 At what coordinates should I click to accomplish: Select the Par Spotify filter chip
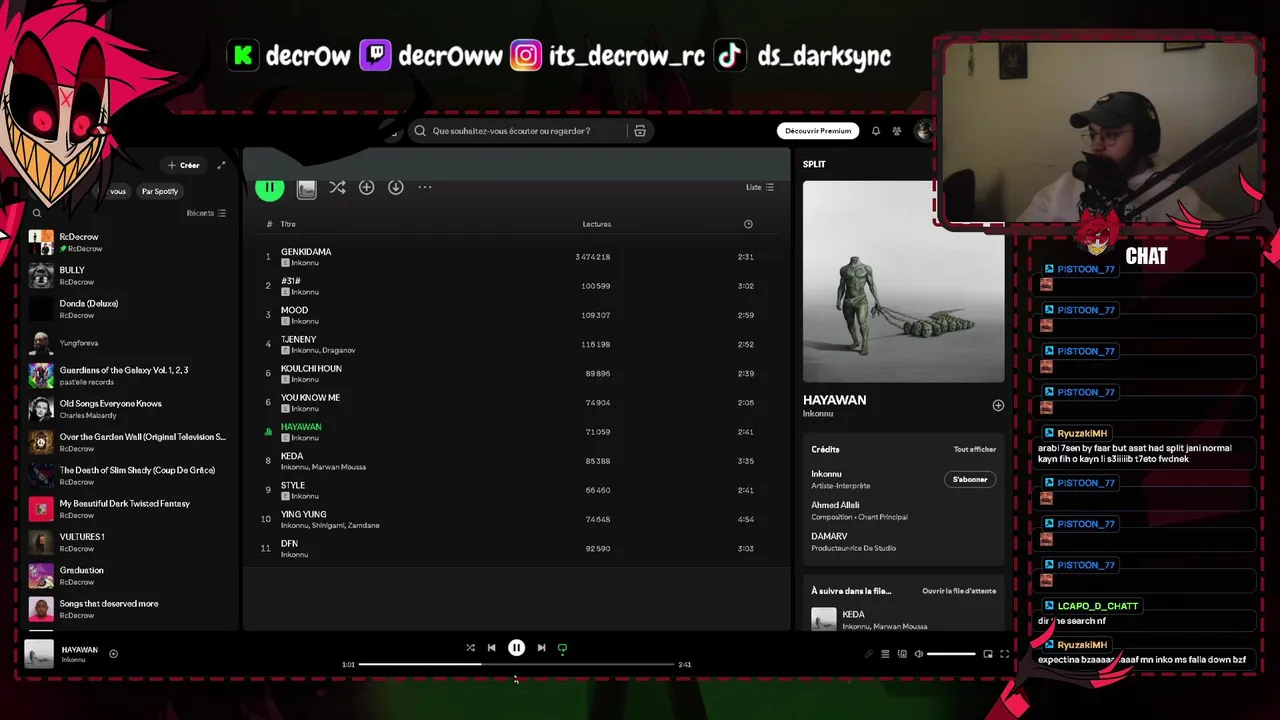(160, 191)
